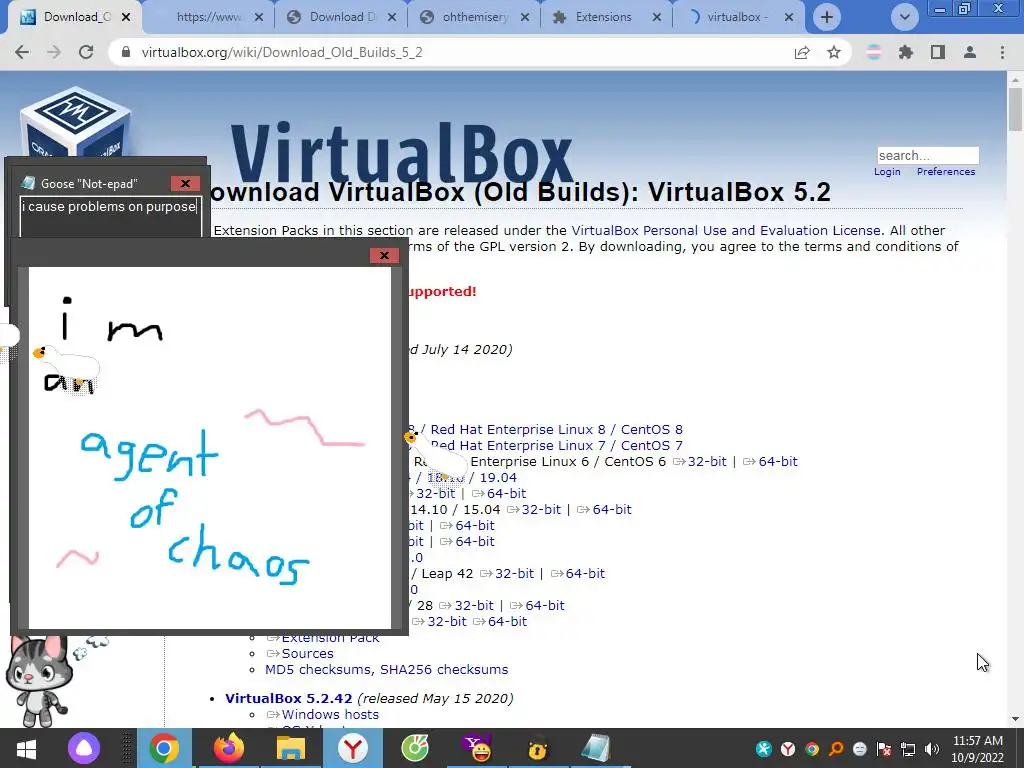Viewport: 1024px width, 768px height.
Task: Open Chrome from the taskbar
Action: [164, 748]
